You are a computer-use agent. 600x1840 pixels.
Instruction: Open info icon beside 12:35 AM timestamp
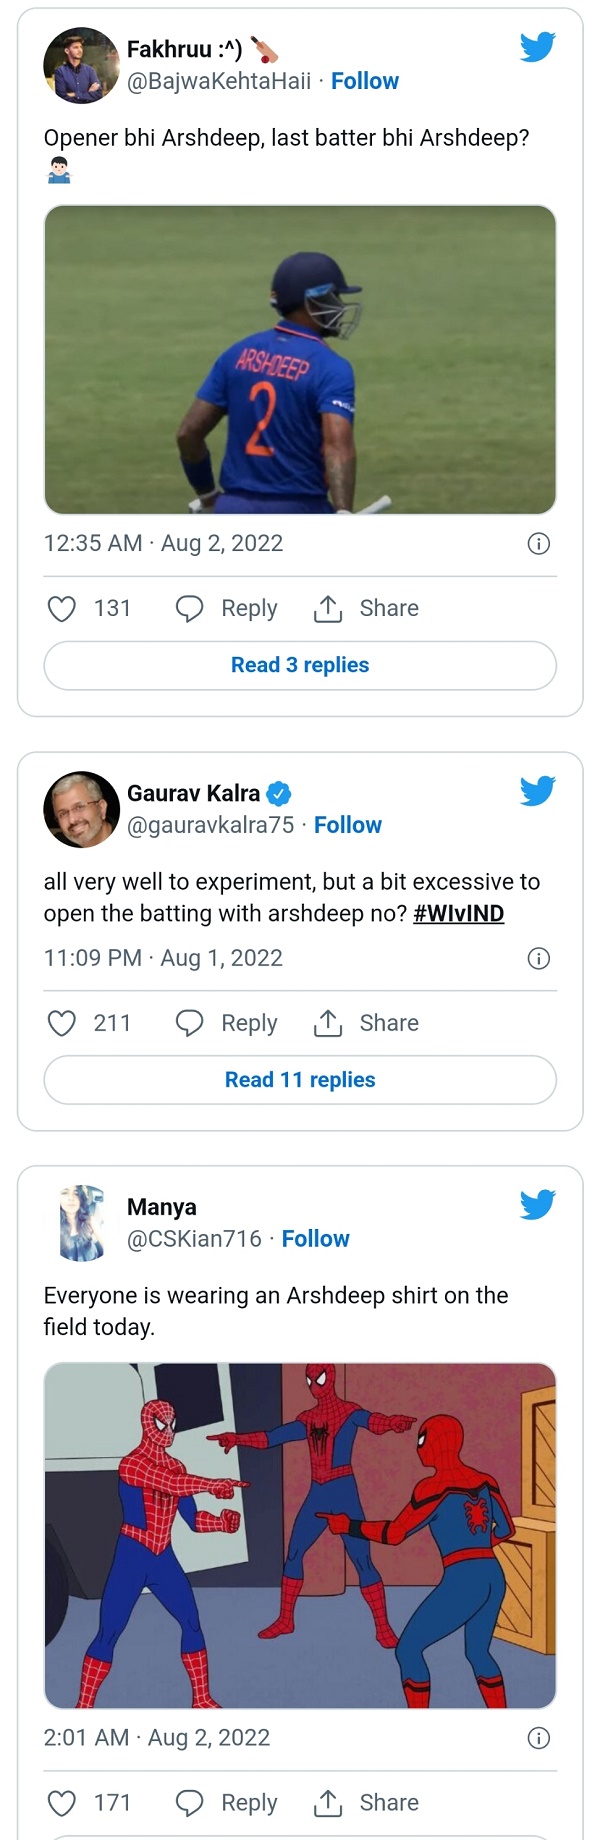538,544
